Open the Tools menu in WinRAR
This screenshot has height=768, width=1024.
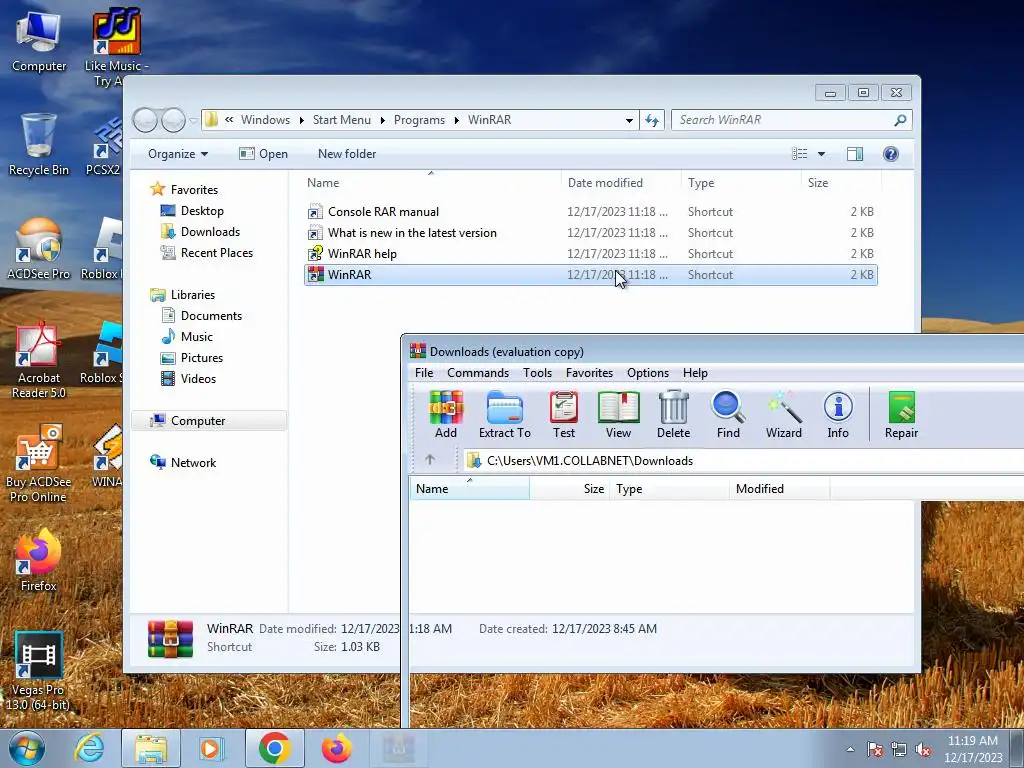(x=537, y=373)
